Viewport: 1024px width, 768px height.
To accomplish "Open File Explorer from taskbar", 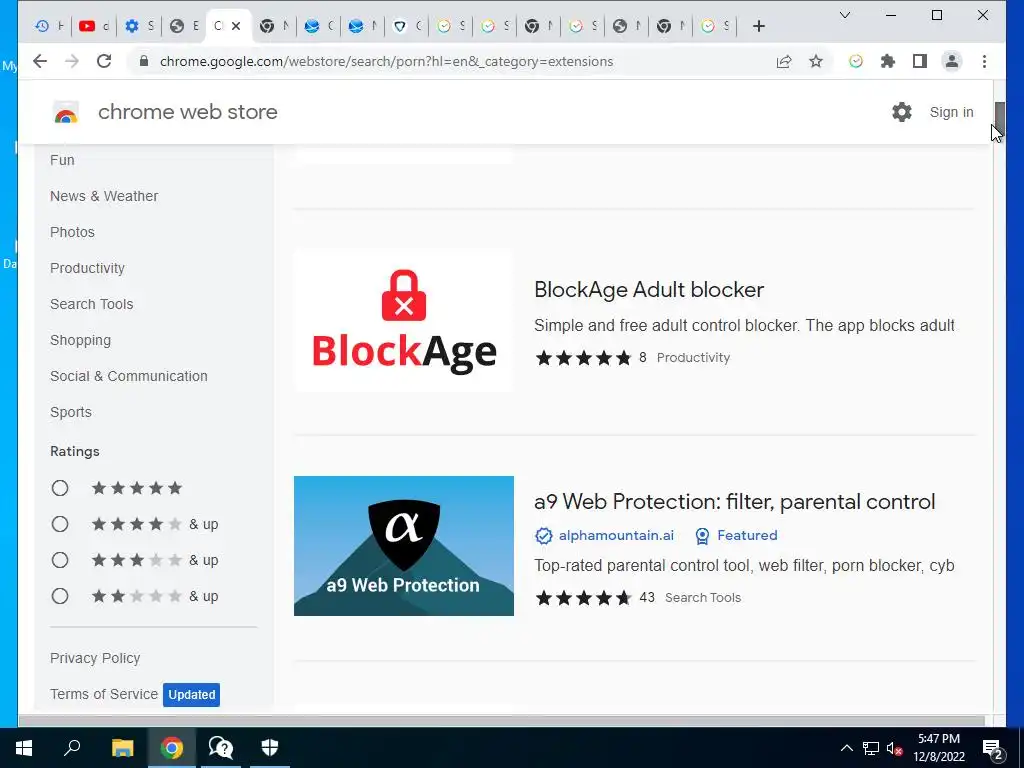I will (x=122, y=748).
